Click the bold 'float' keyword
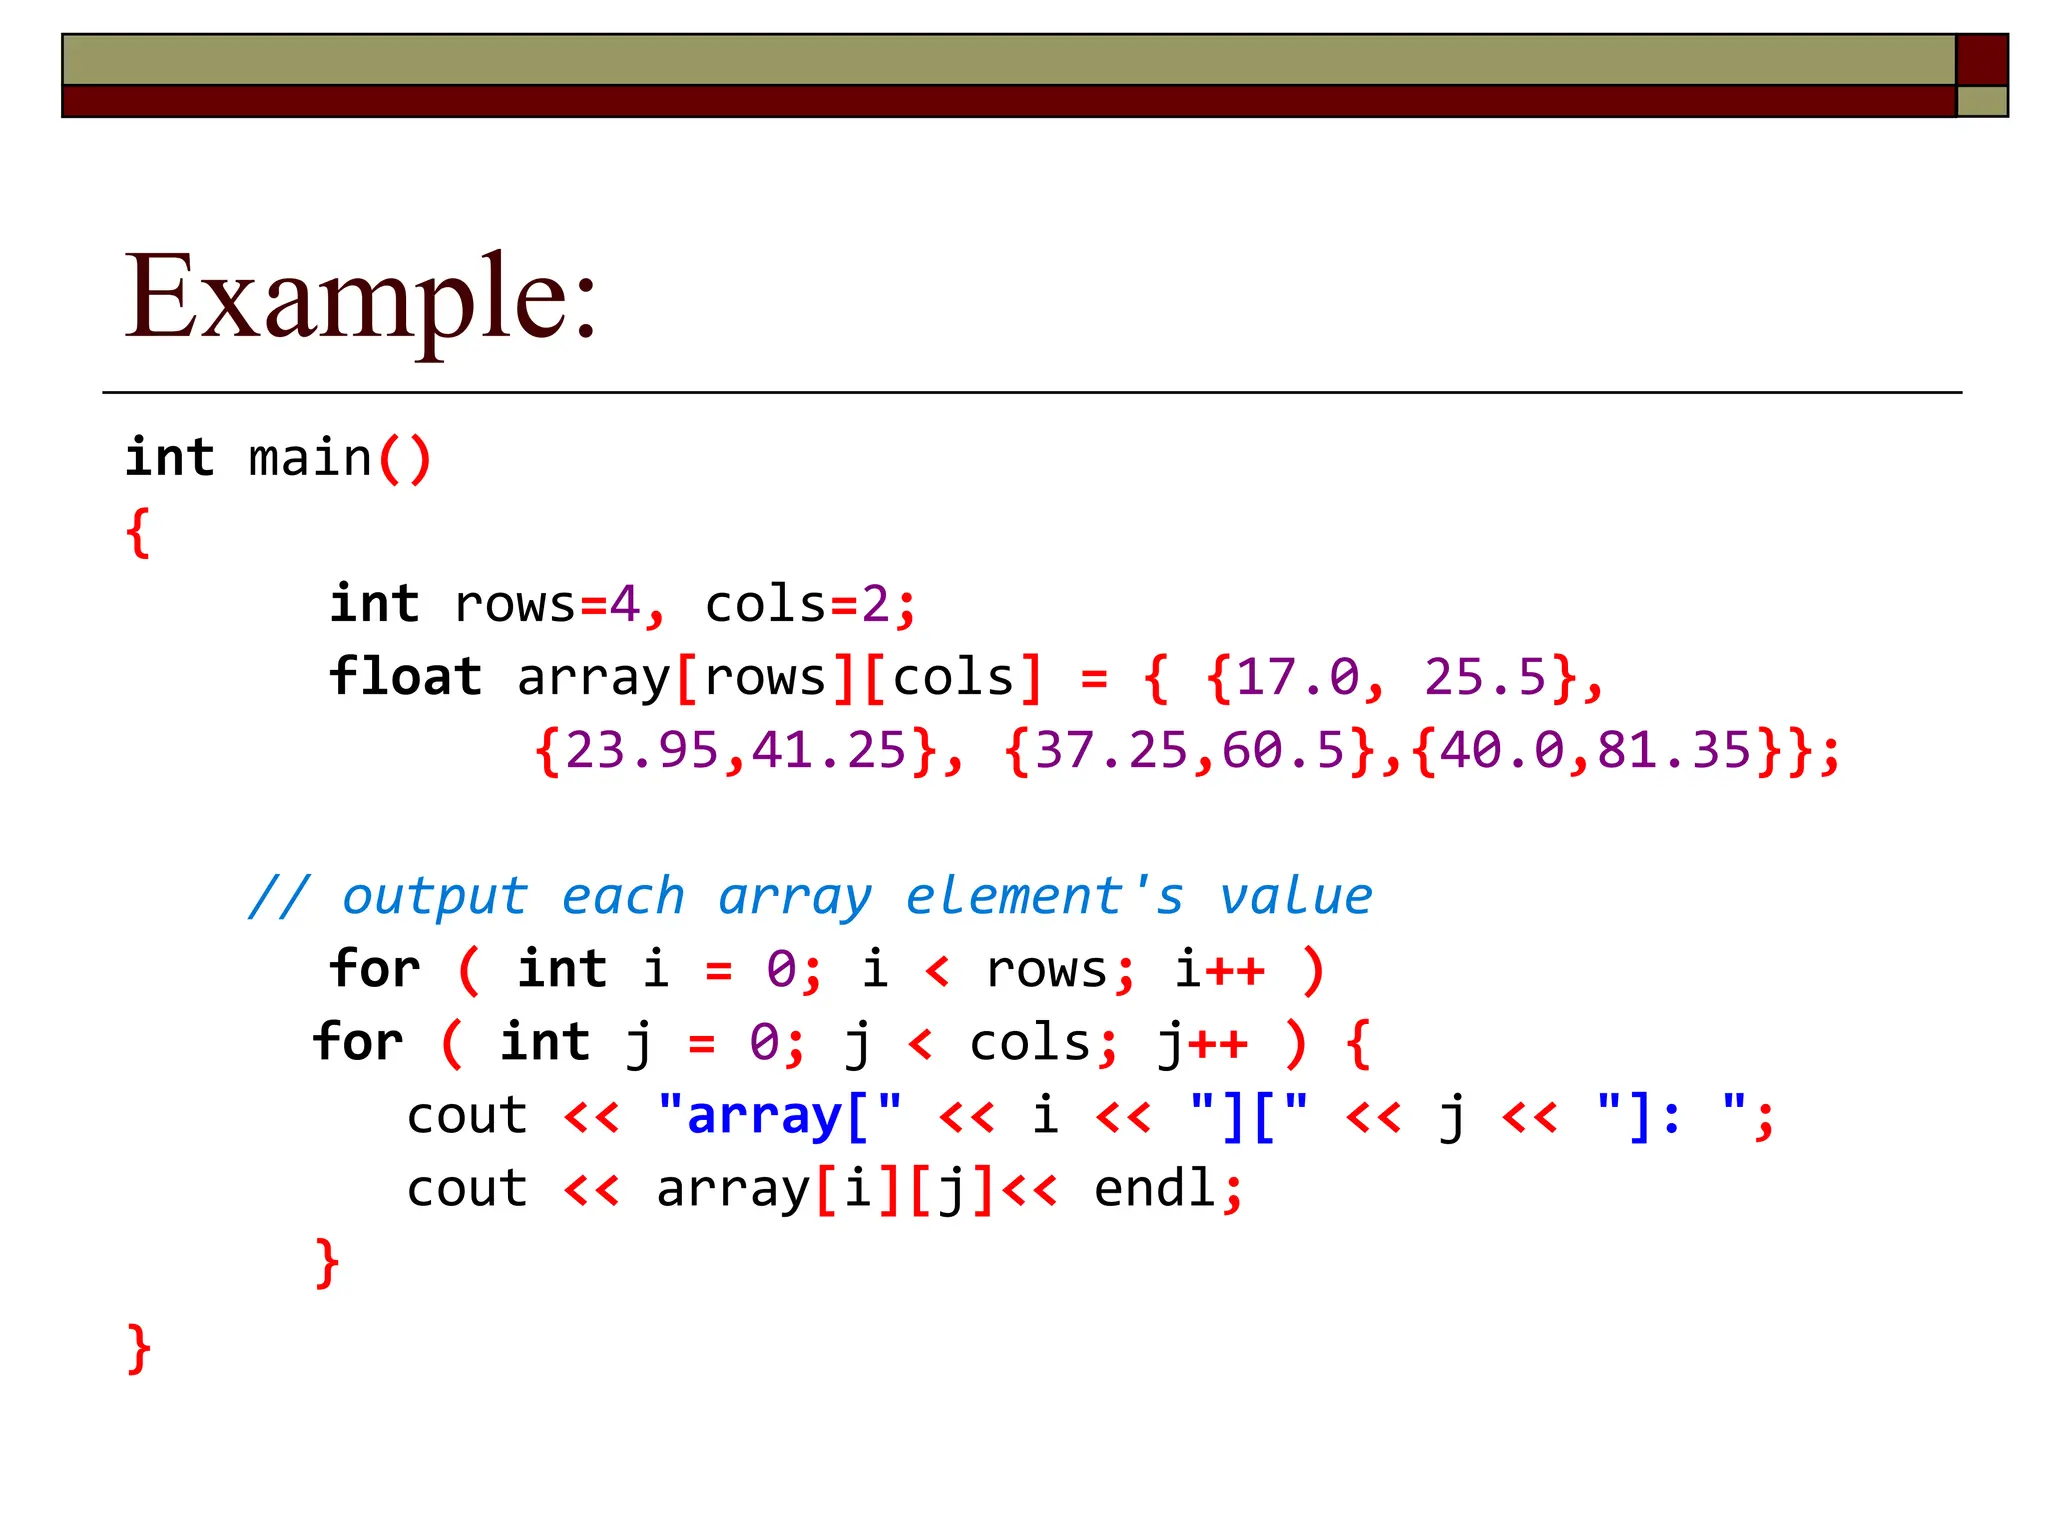This screenshot has height=1536, width=2048. point(405,677)
